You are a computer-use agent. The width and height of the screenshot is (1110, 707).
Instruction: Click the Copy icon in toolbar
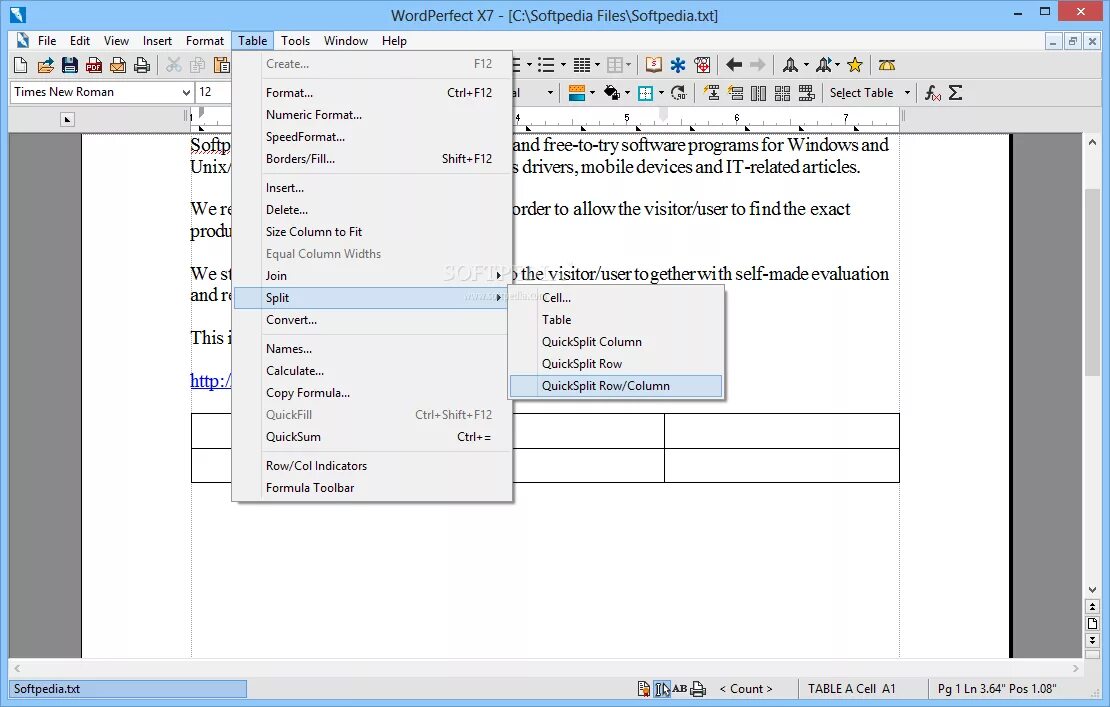click(198, 65)
